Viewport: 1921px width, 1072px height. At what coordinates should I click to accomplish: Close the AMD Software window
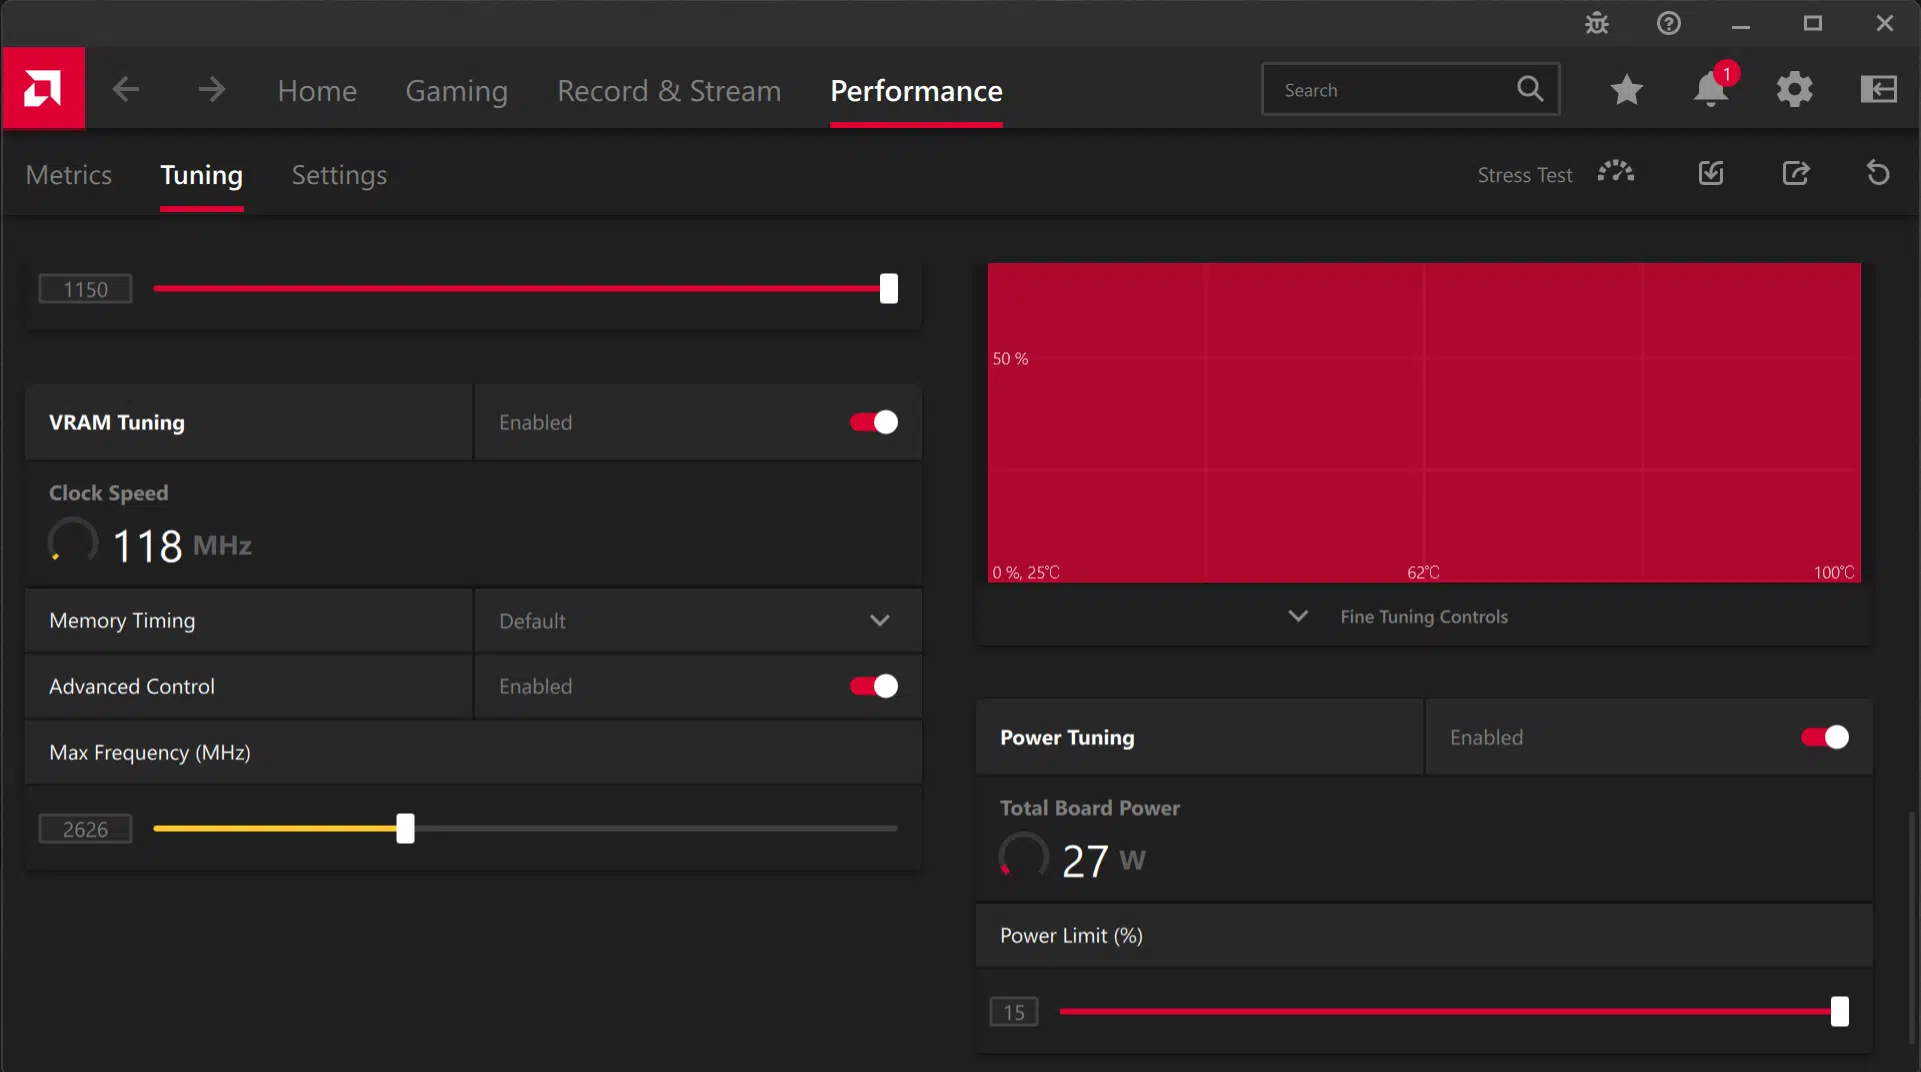coord(1884,23)
